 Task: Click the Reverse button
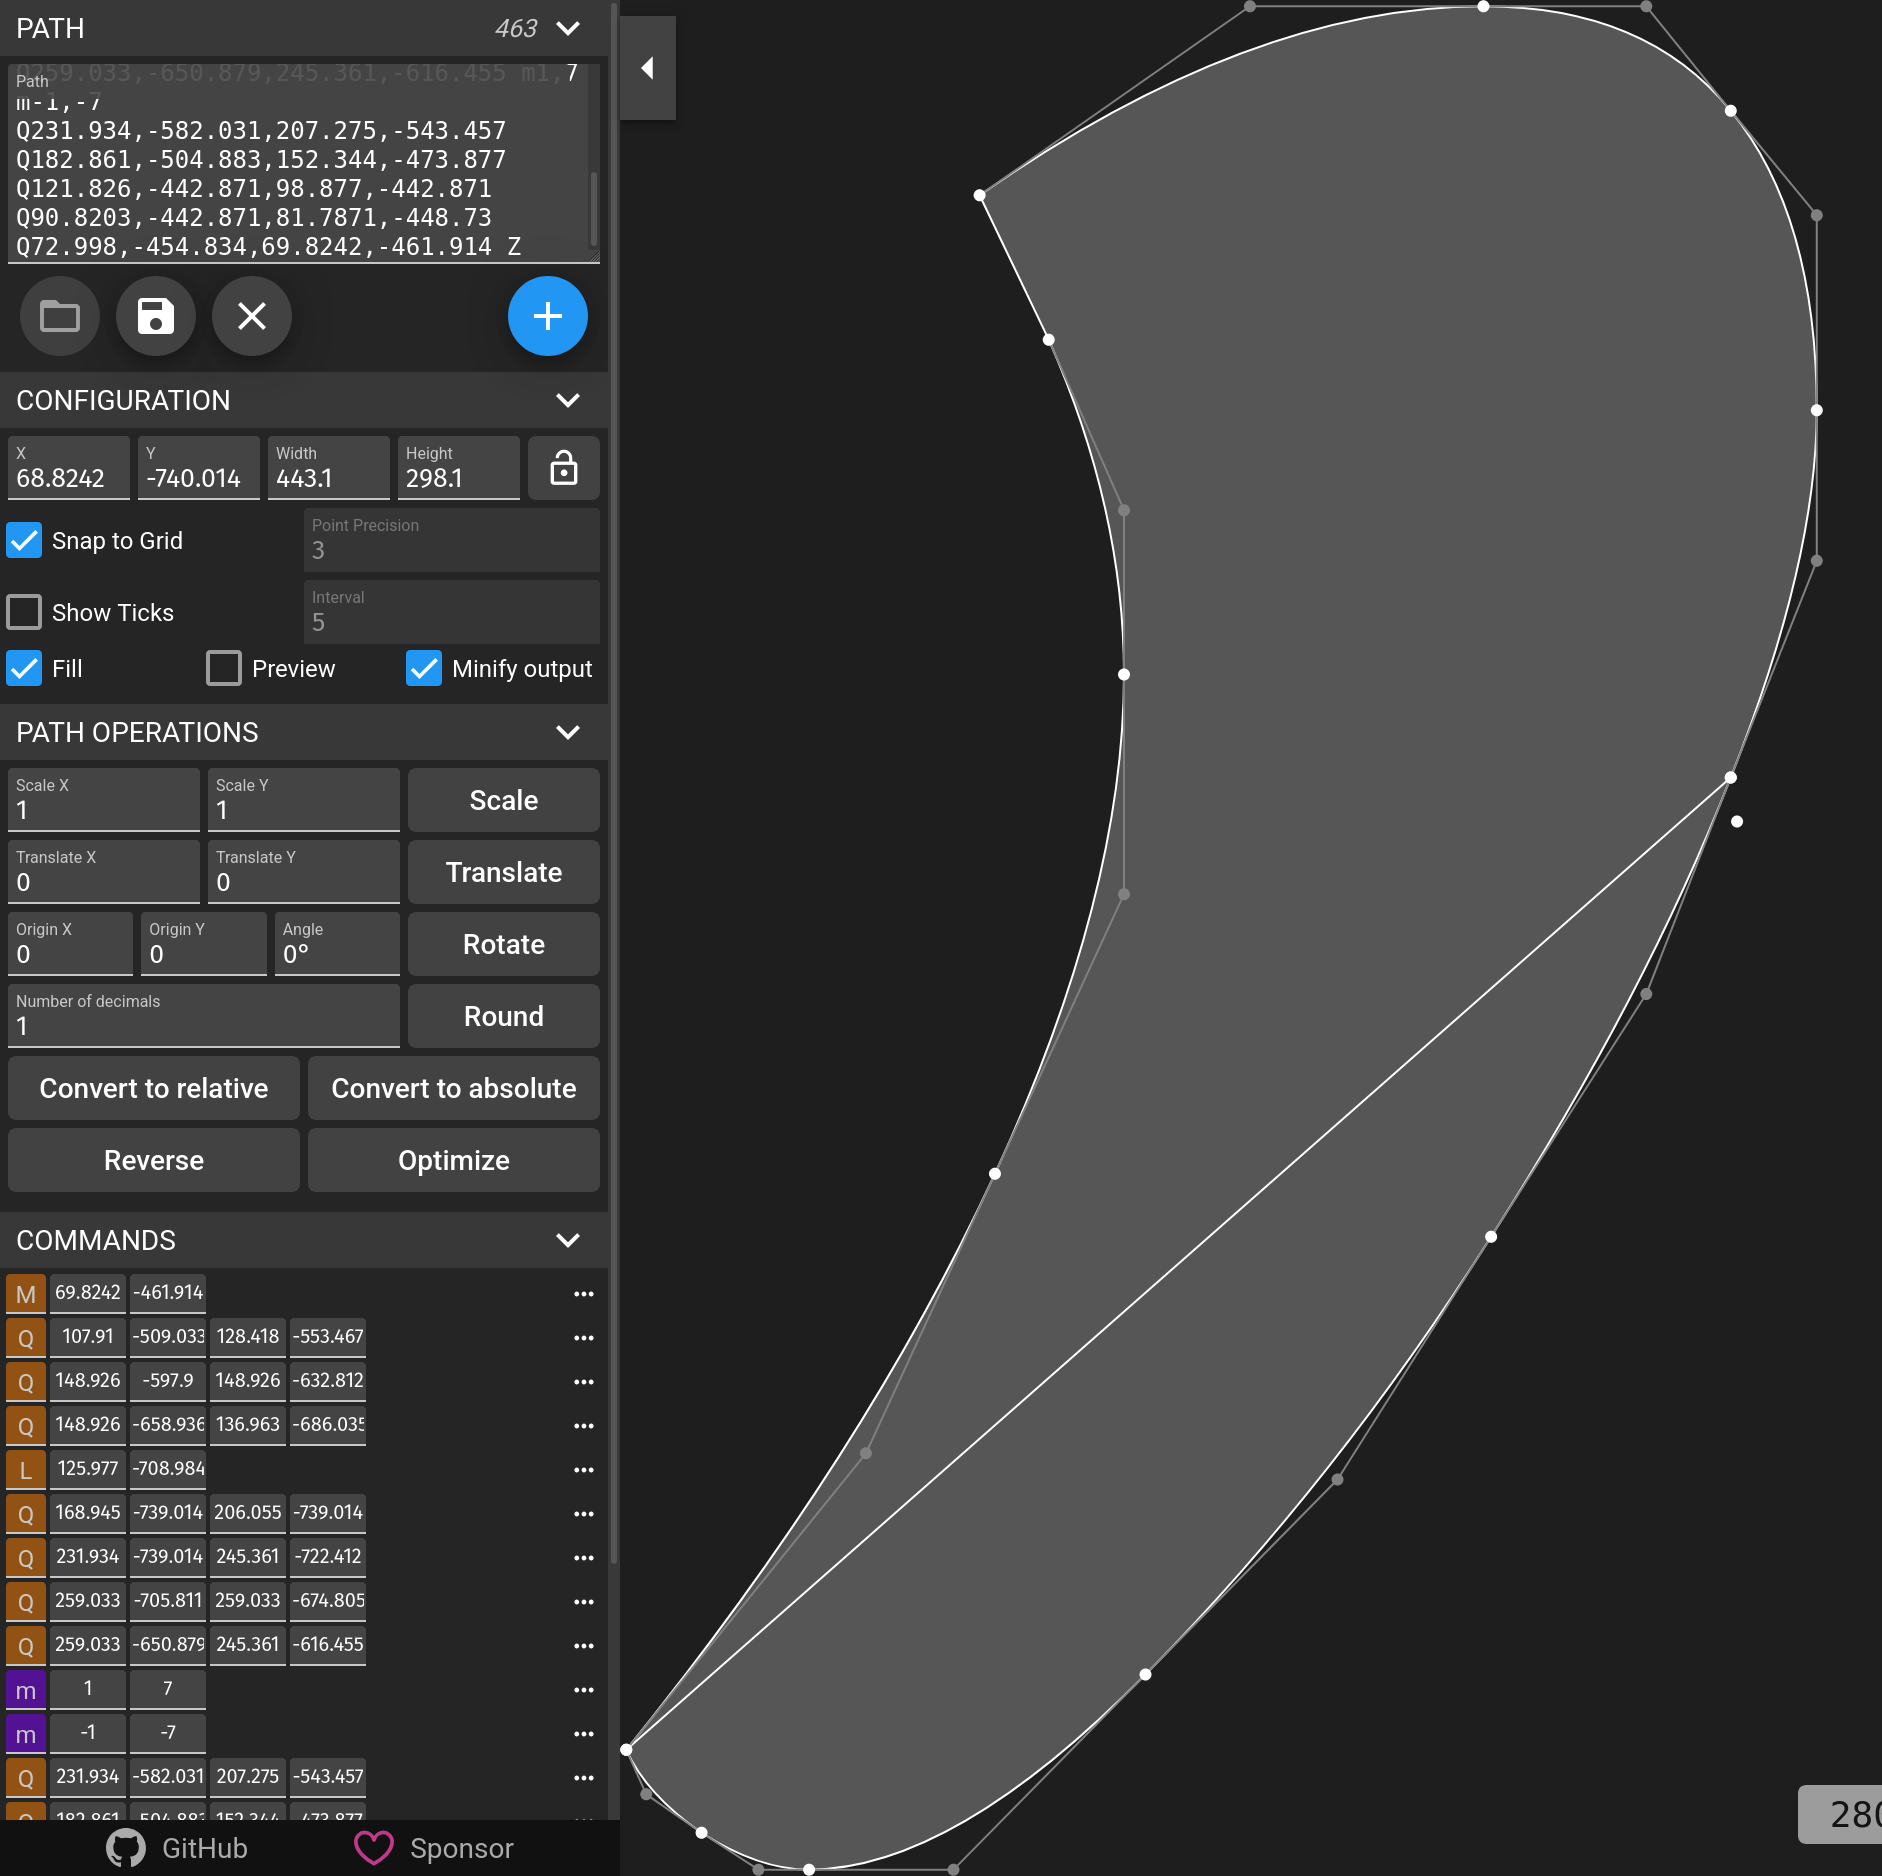coord(154,1160)
